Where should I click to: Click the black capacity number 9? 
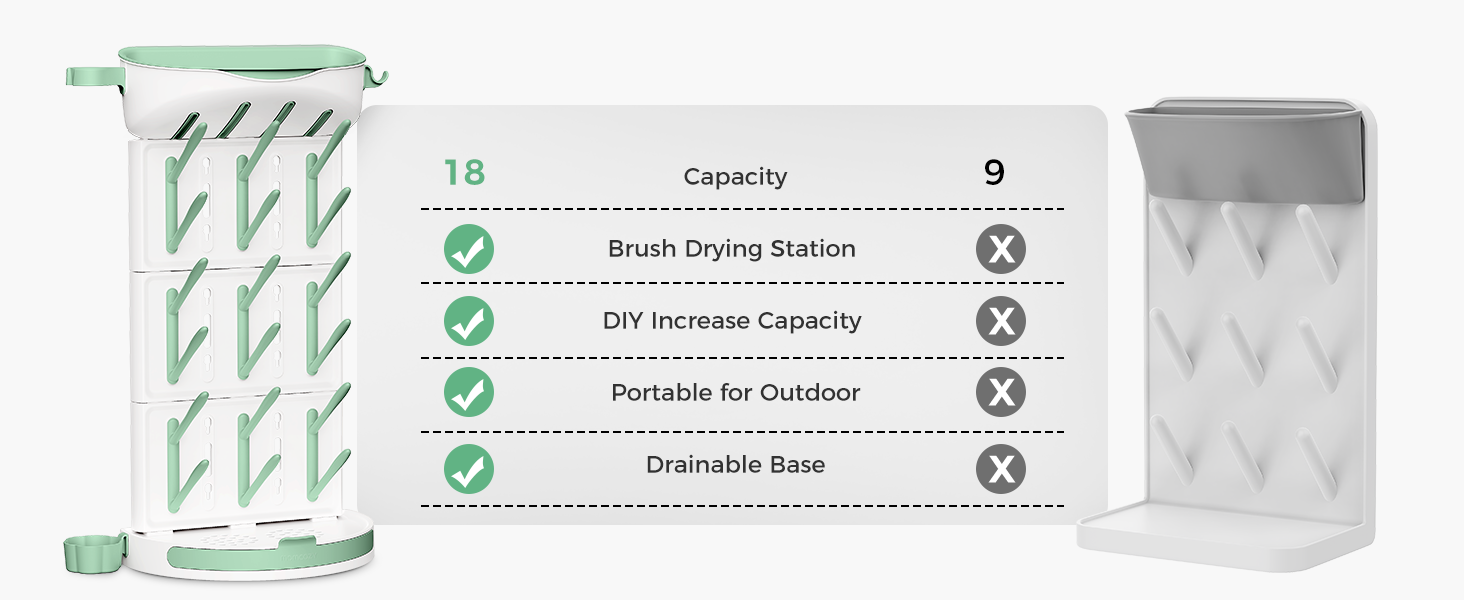994,173
